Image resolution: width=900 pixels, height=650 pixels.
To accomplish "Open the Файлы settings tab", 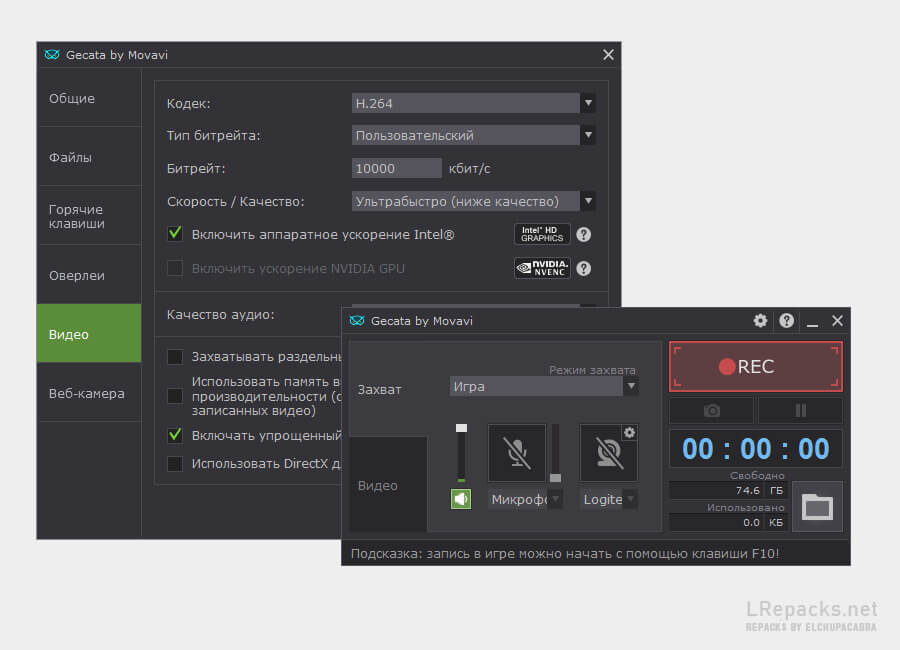I will pos(89,157).
